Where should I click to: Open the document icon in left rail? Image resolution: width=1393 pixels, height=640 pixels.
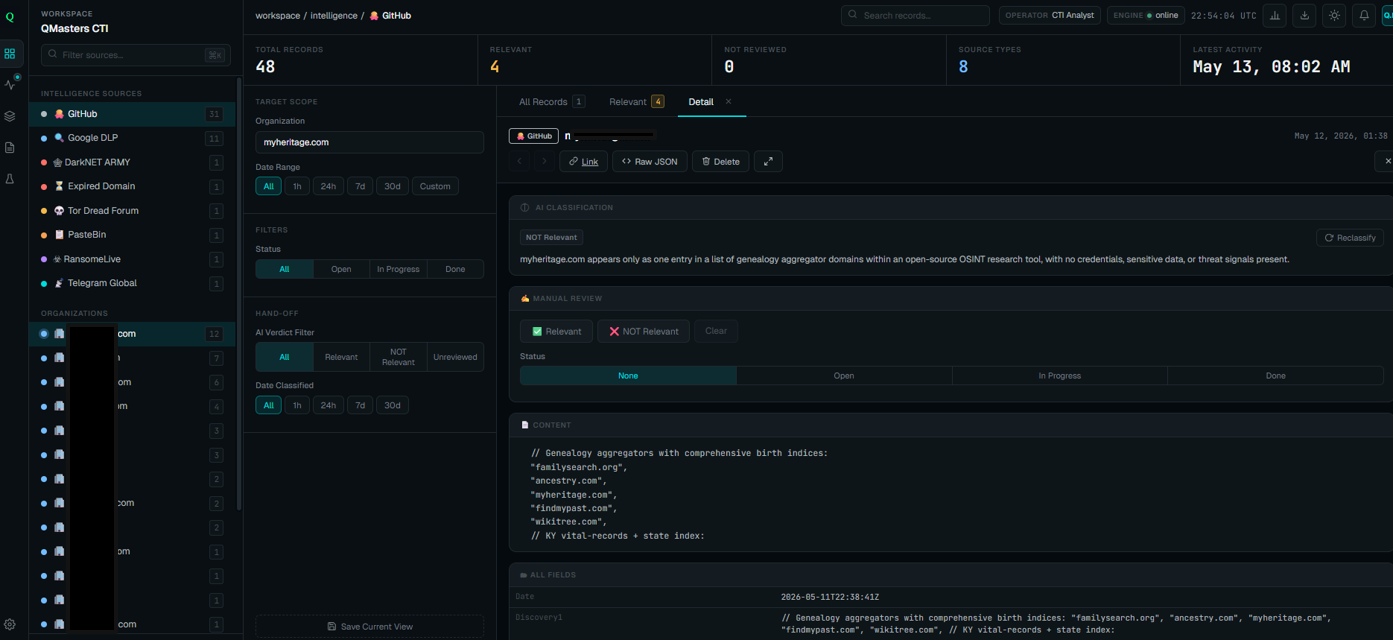10,147
